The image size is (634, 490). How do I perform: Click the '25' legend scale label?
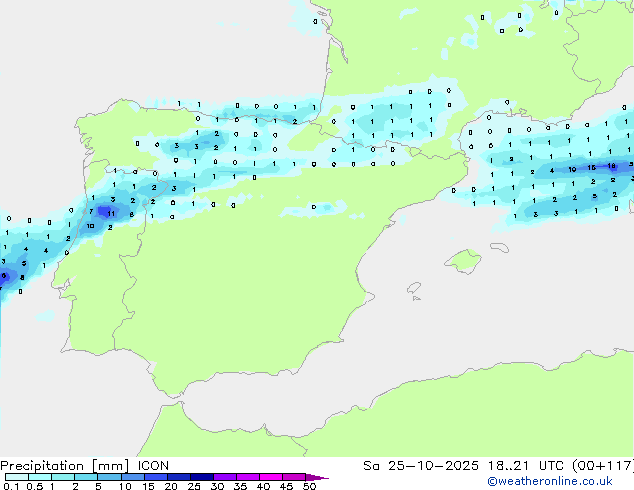click(194, 486)
